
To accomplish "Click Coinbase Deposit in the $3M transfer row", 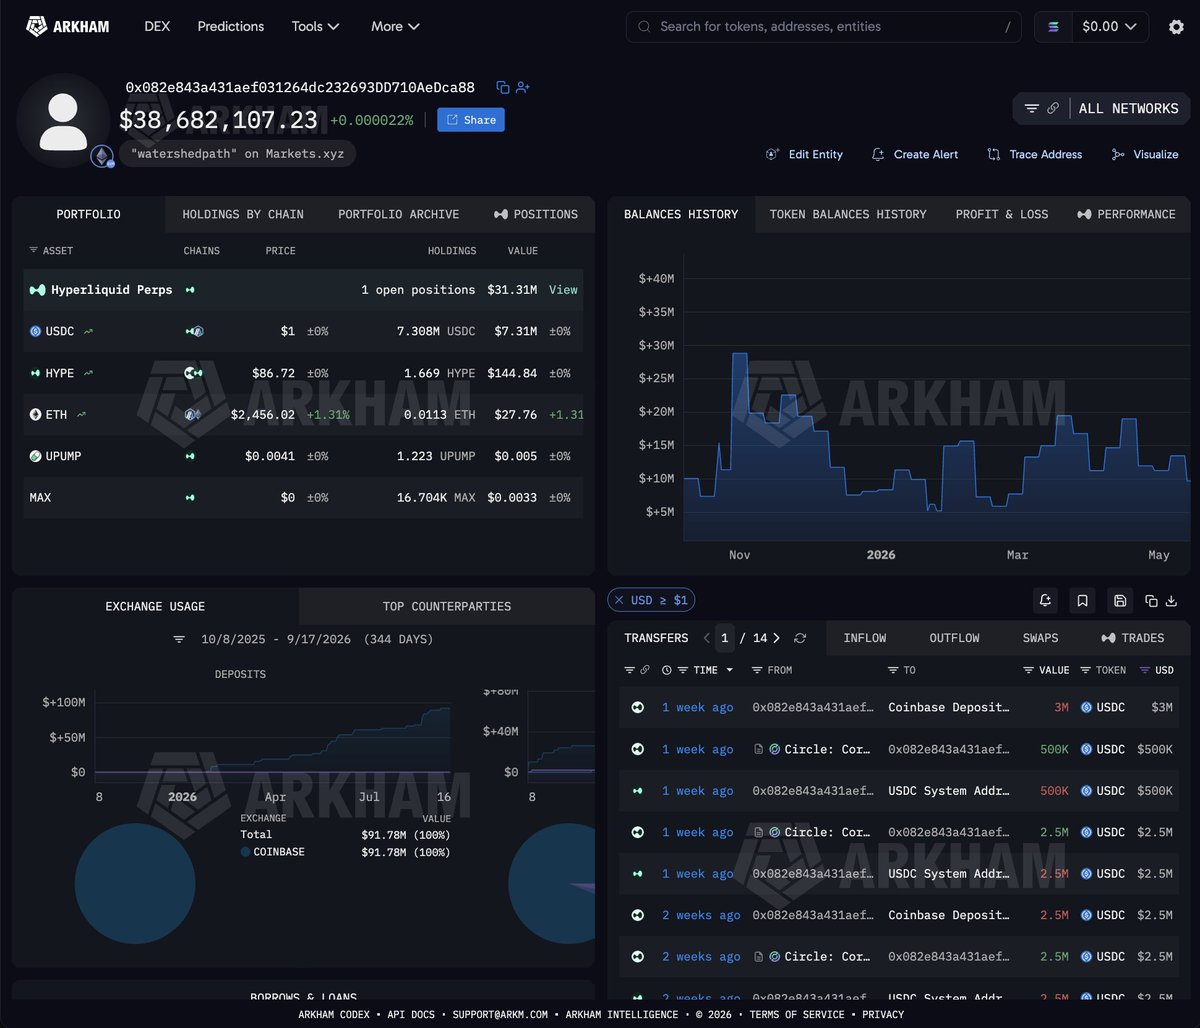I will coord(949,707).
